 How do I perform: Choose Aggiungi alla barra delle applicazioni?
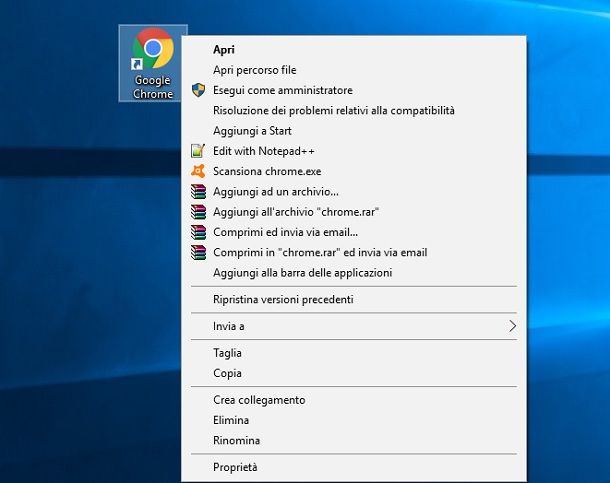tap(354, 273)
